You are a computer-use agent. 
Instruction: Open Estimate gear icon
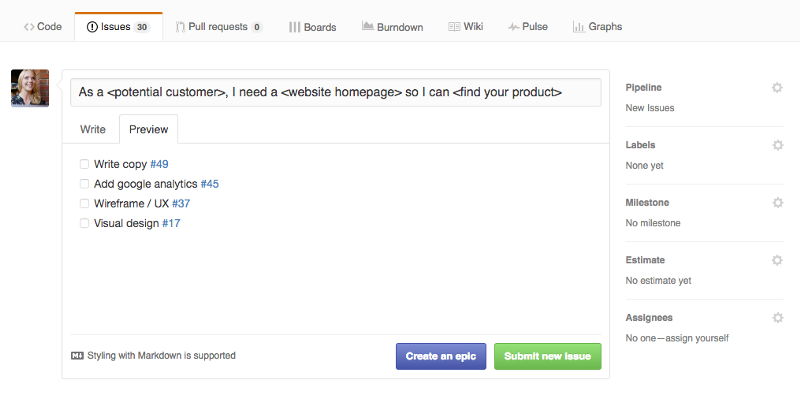coord(777,260)
